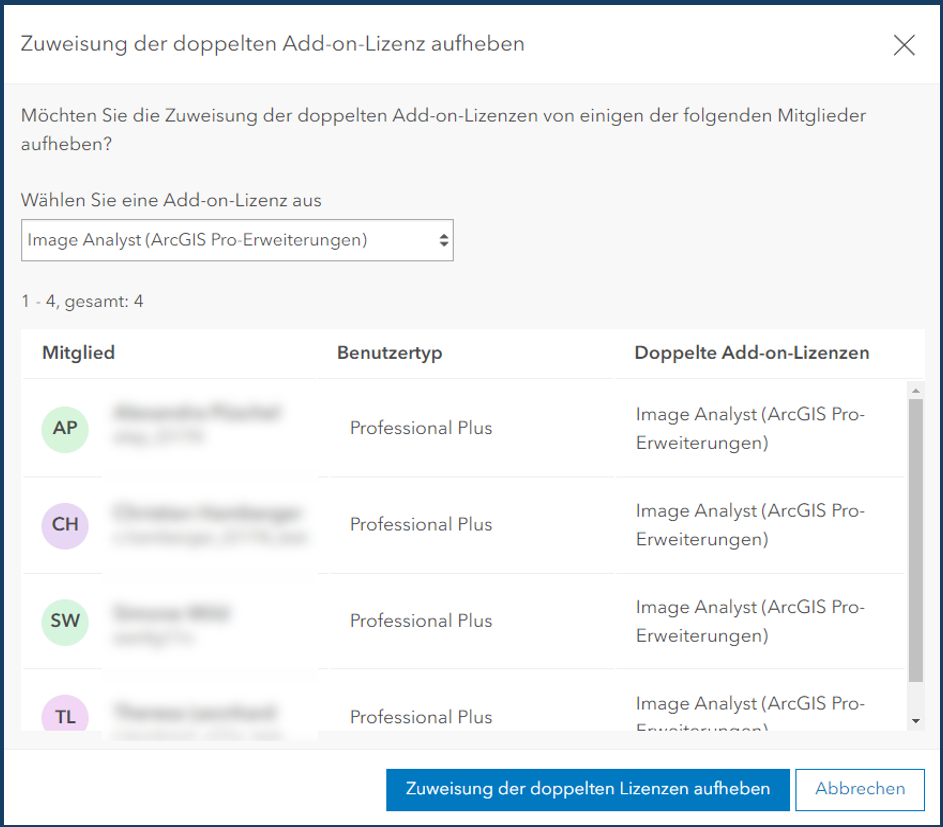Click the blurred name beside the AP avatar
The height and width of the screenshot is (827, 943).
click(x=197, y=413)
